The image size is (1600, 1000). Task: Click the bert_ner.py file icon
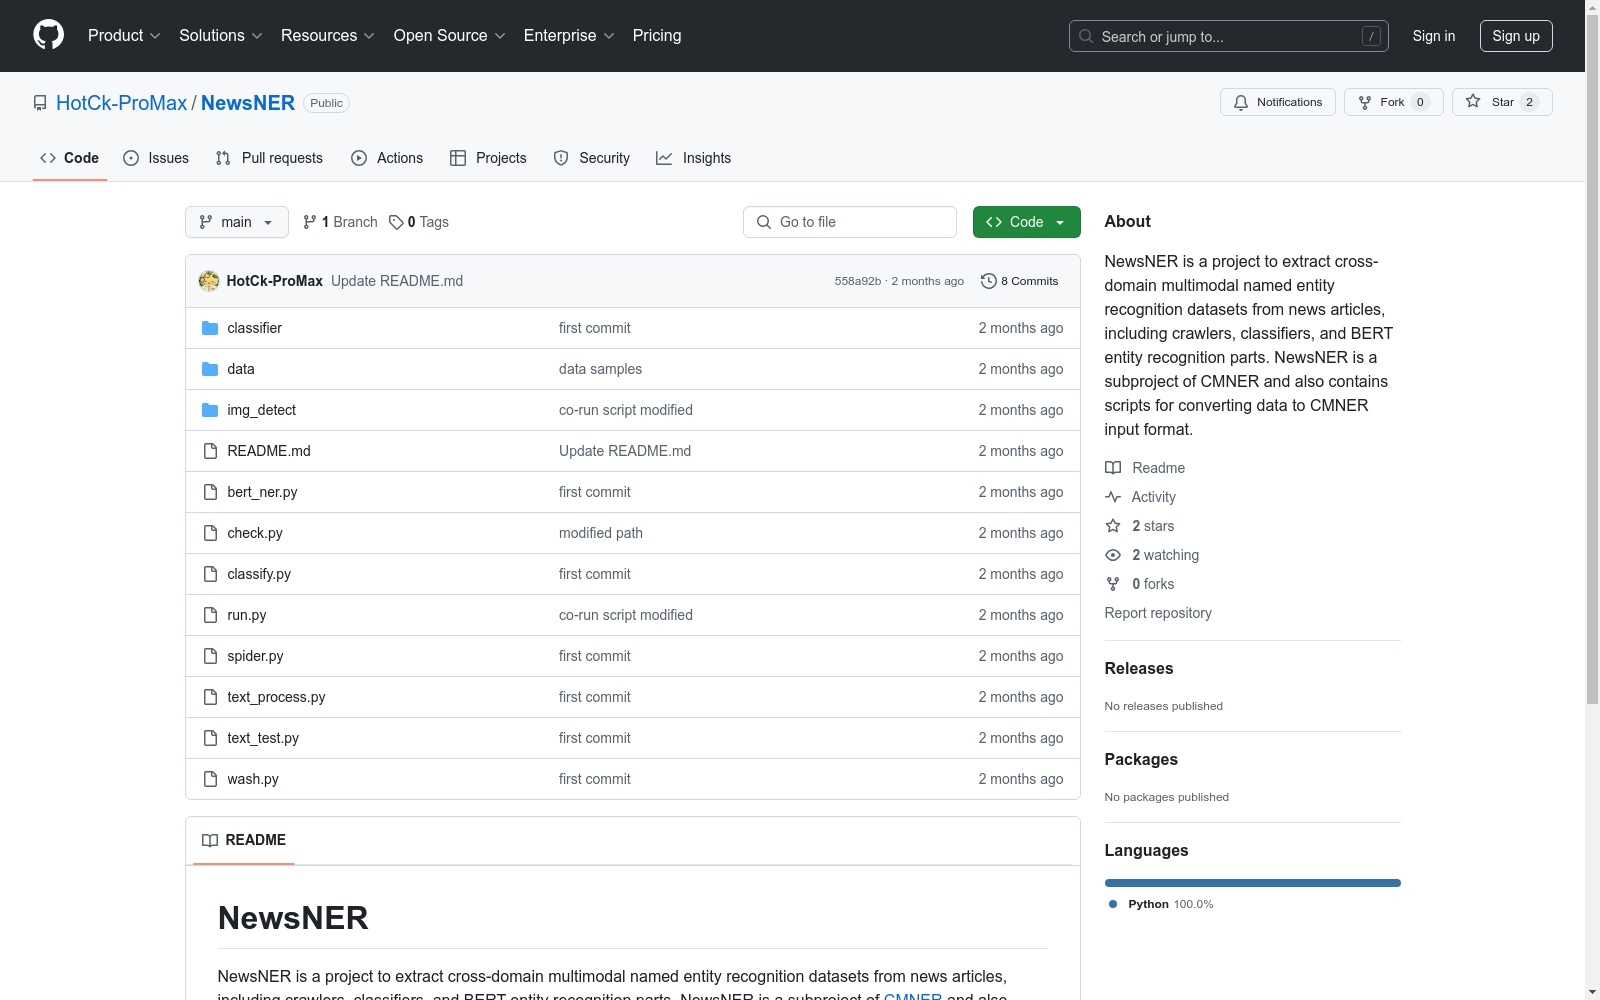(x=210, y=492)
